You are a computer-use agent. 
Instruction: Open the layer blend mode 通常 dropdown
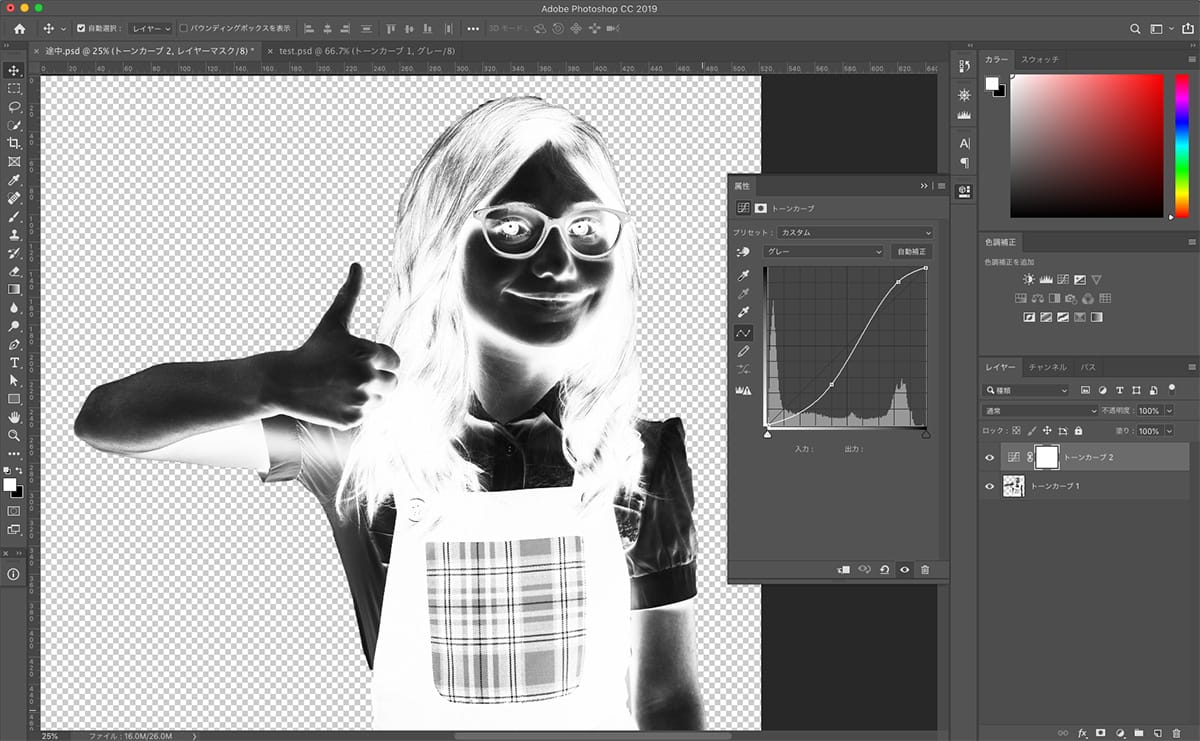[x=1039, y=411]
